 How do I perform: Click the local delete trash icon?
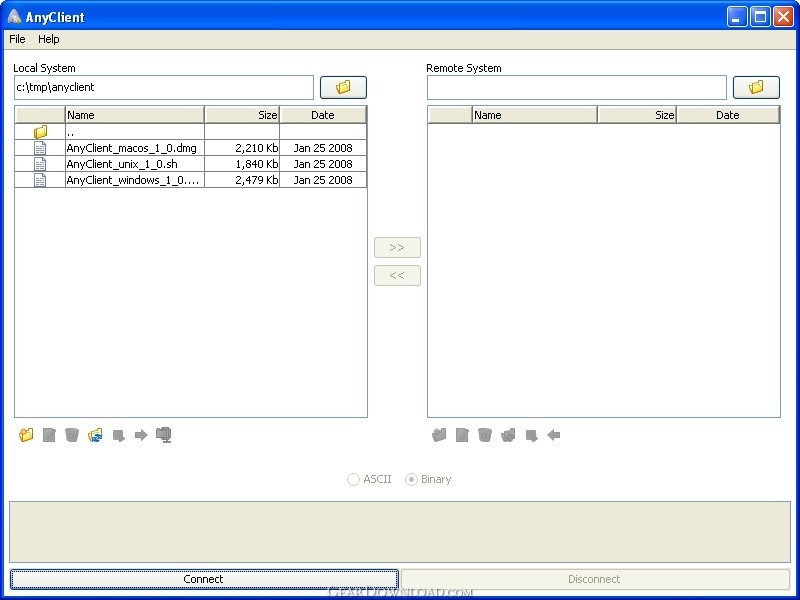[72, 435]
